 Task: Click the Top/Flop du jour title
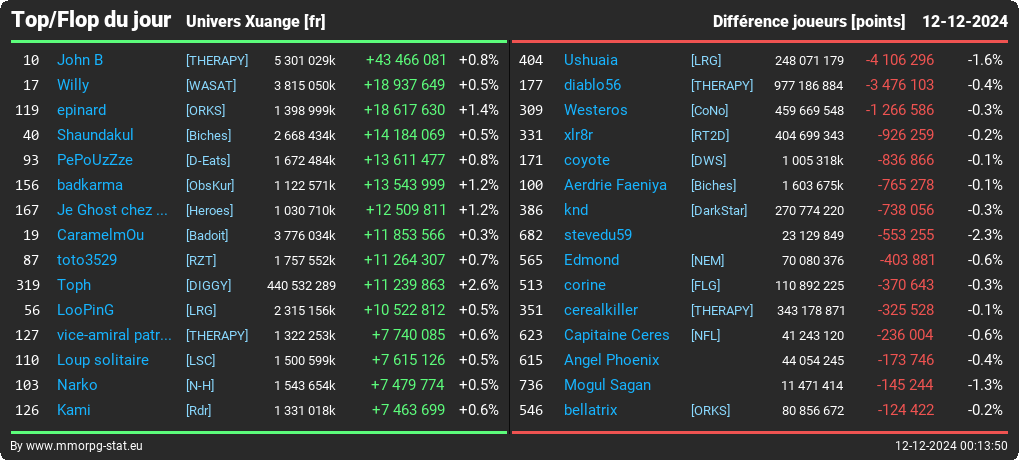[x=92, y=20]
